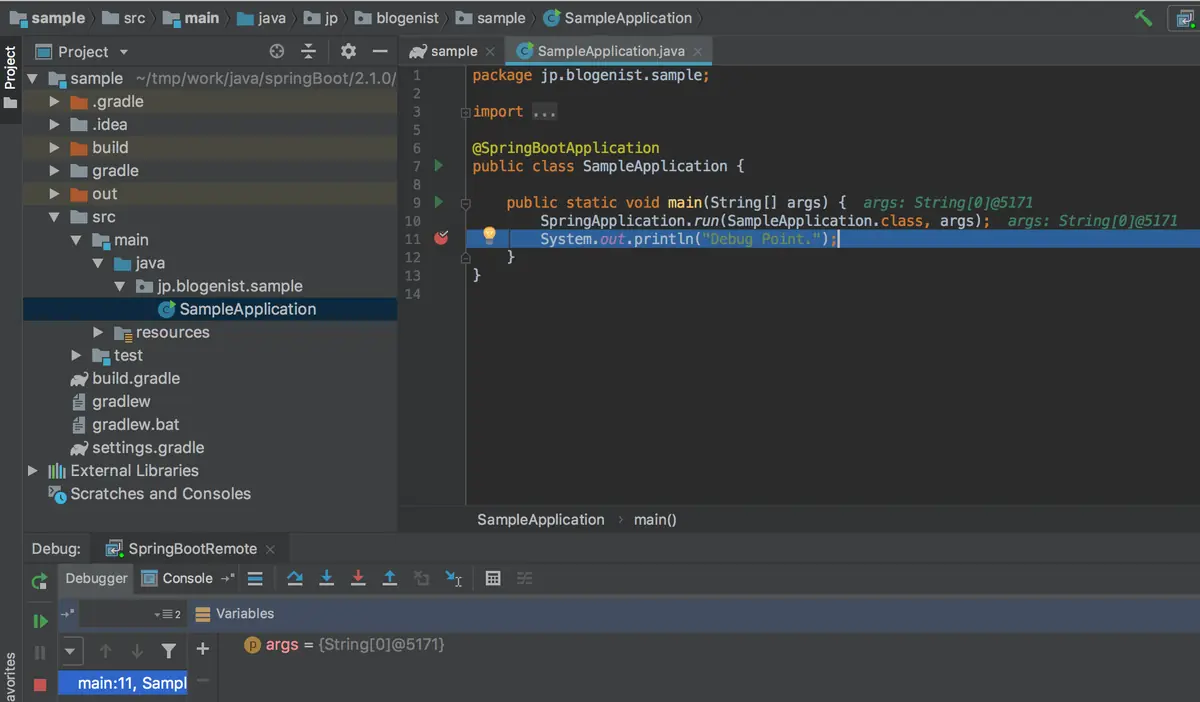Collapse the jp.blogenist.sample package
This screenshot has width=1200, height=702.
[120, 286]
